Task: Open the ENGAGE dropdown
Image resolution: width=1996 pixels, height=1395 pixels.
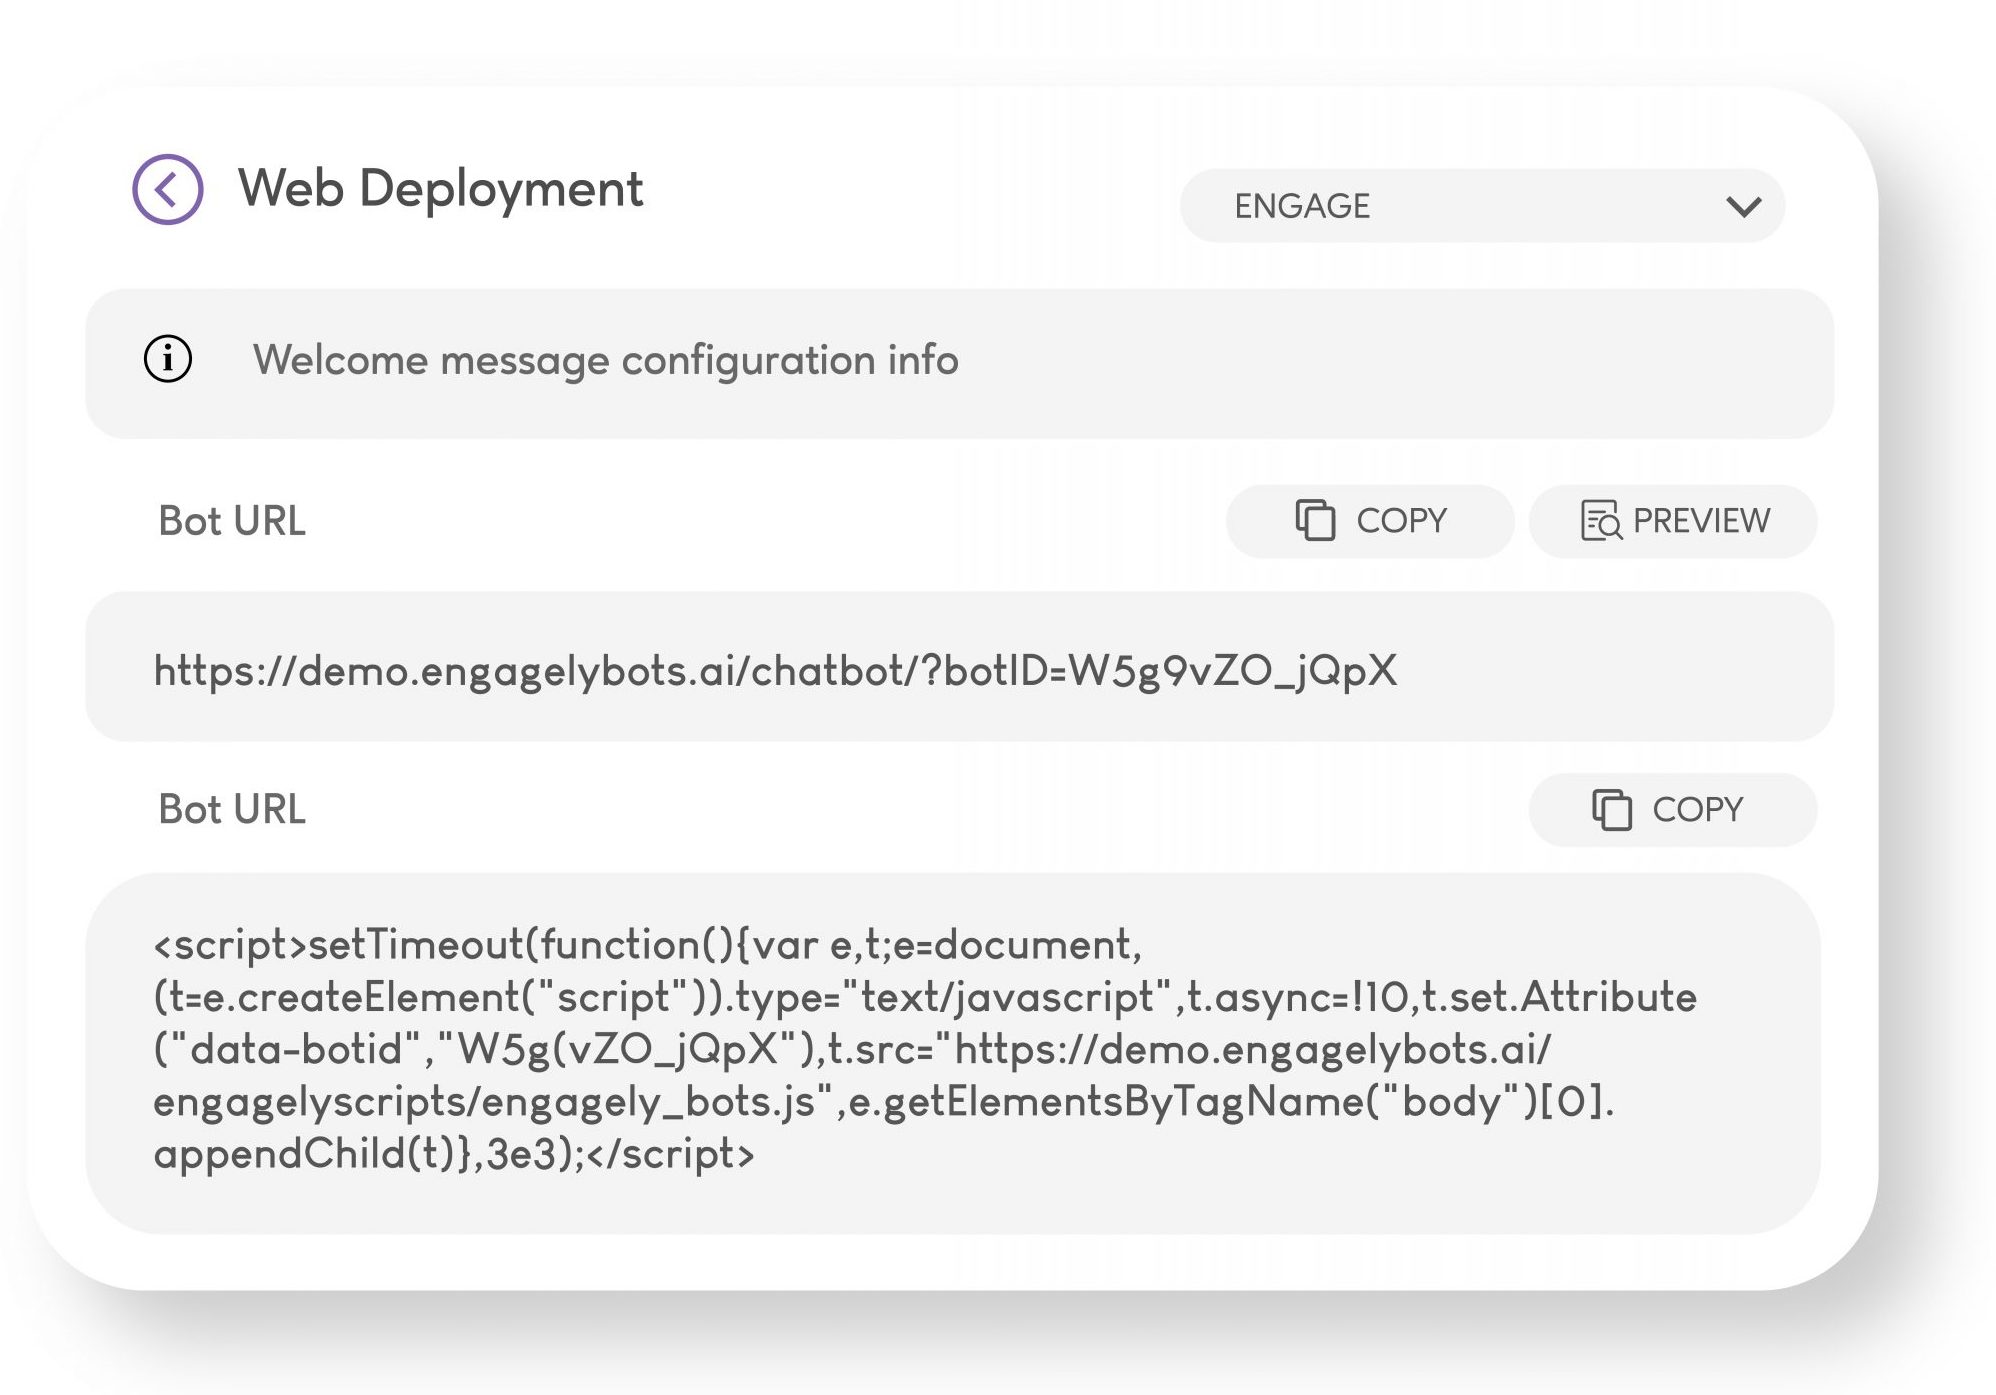Action: point(1482,205)
